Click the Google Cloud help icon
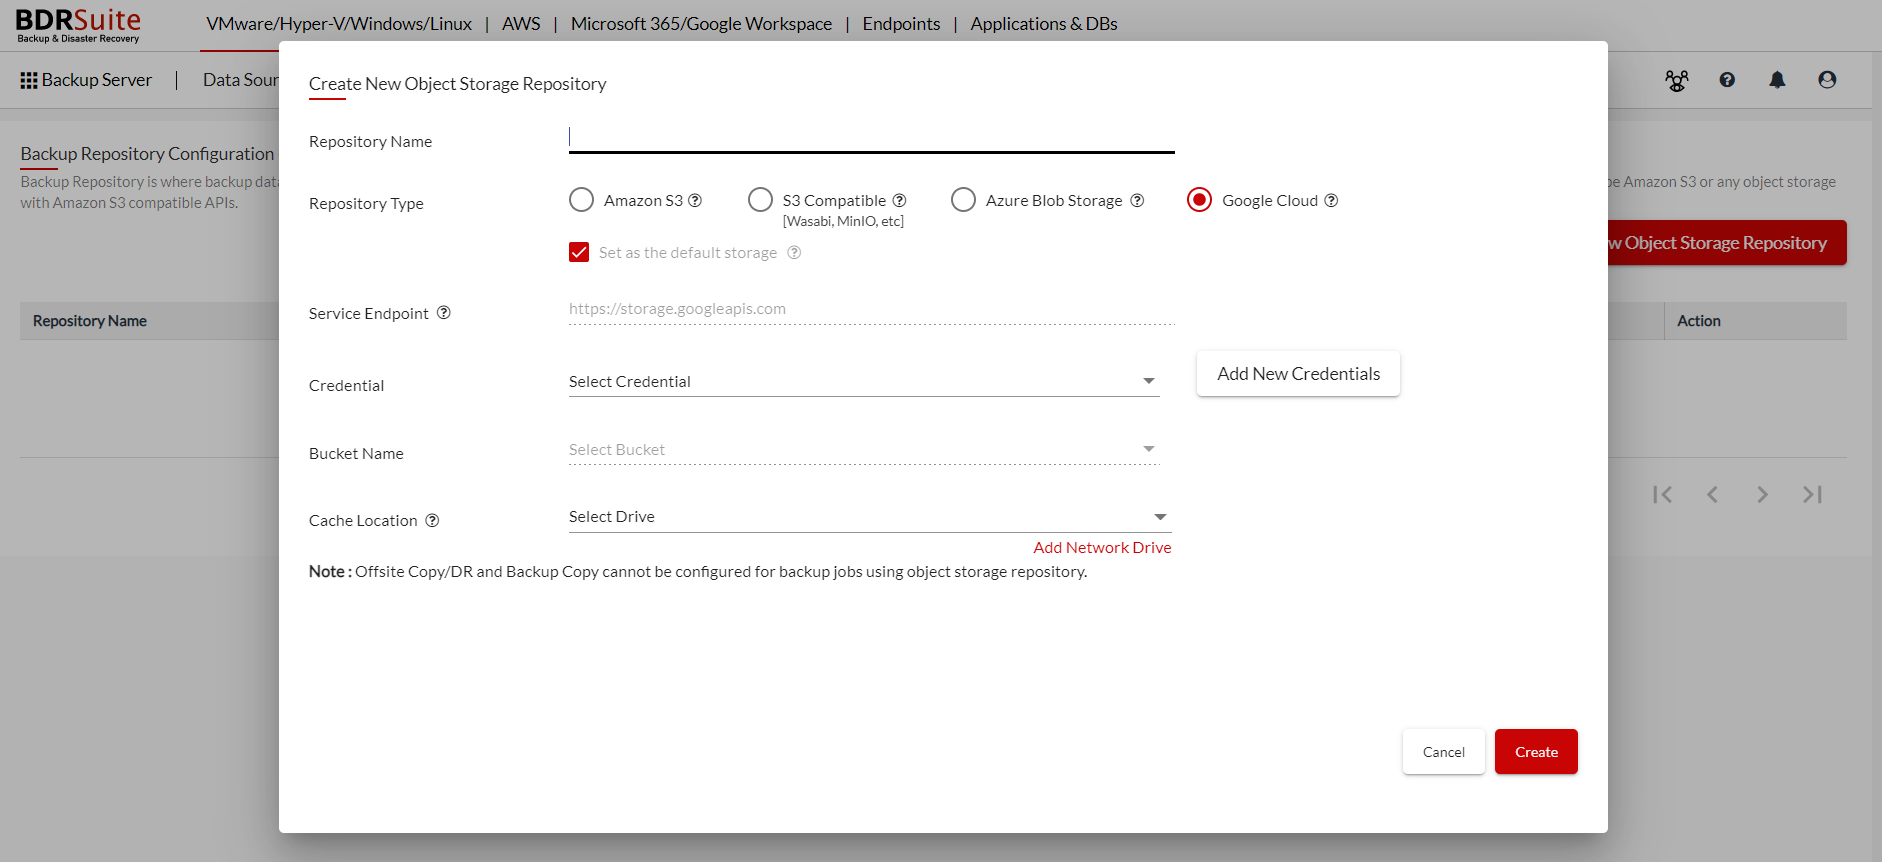The height and width of the screenshot is (862, 1882). pos(1331,200)
